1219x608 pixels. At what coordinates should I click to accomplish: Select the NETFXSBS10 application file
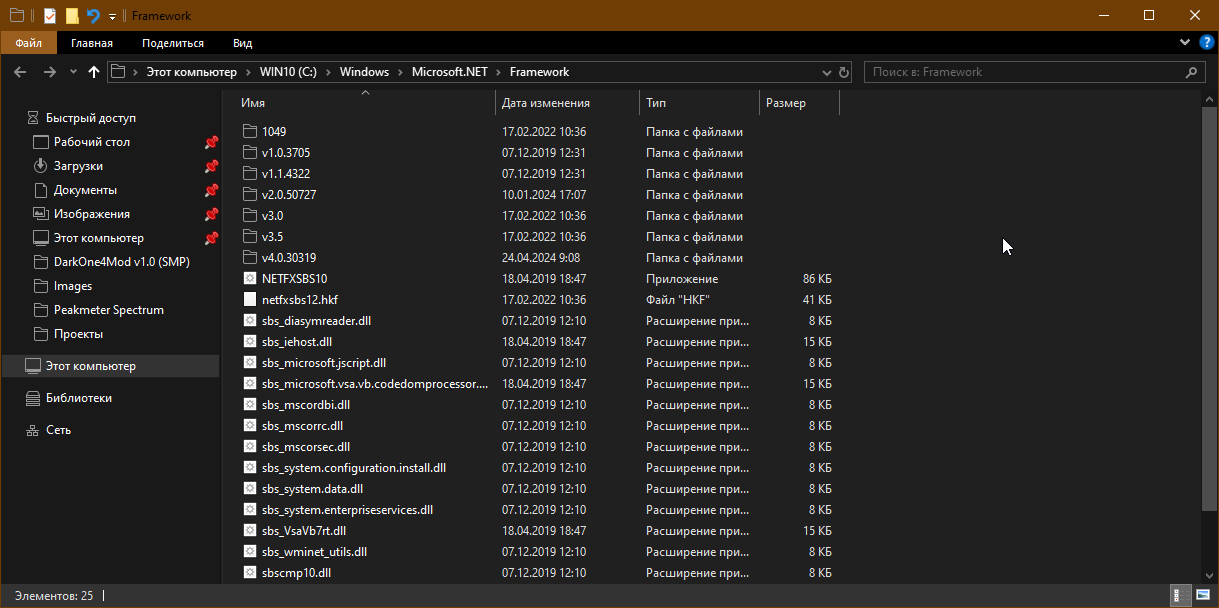tap(294, 279)
